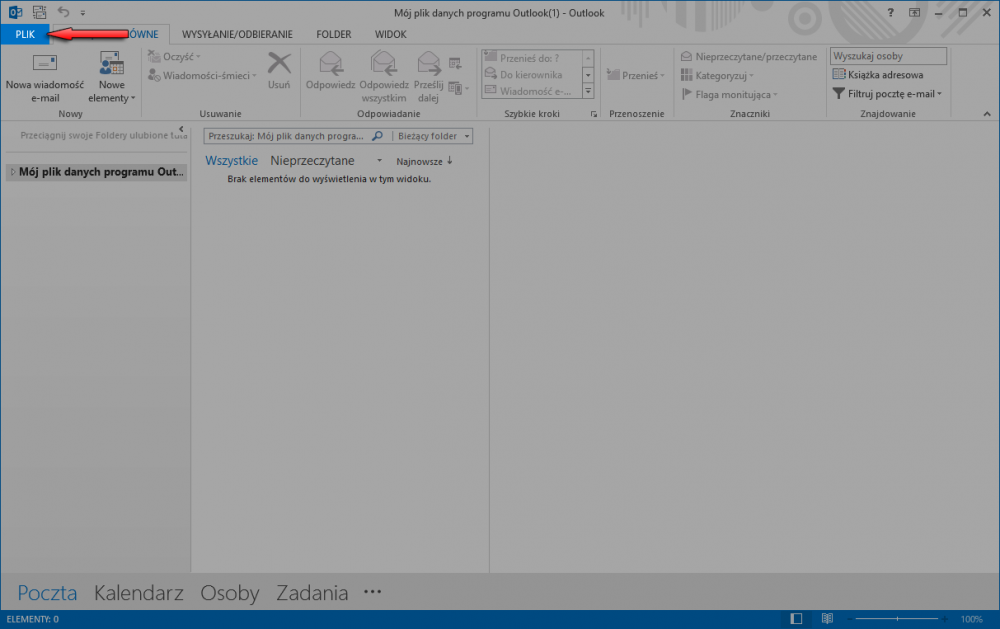
Task: Create a Nowa wiadomość e-mail
Action: (45, 77)
